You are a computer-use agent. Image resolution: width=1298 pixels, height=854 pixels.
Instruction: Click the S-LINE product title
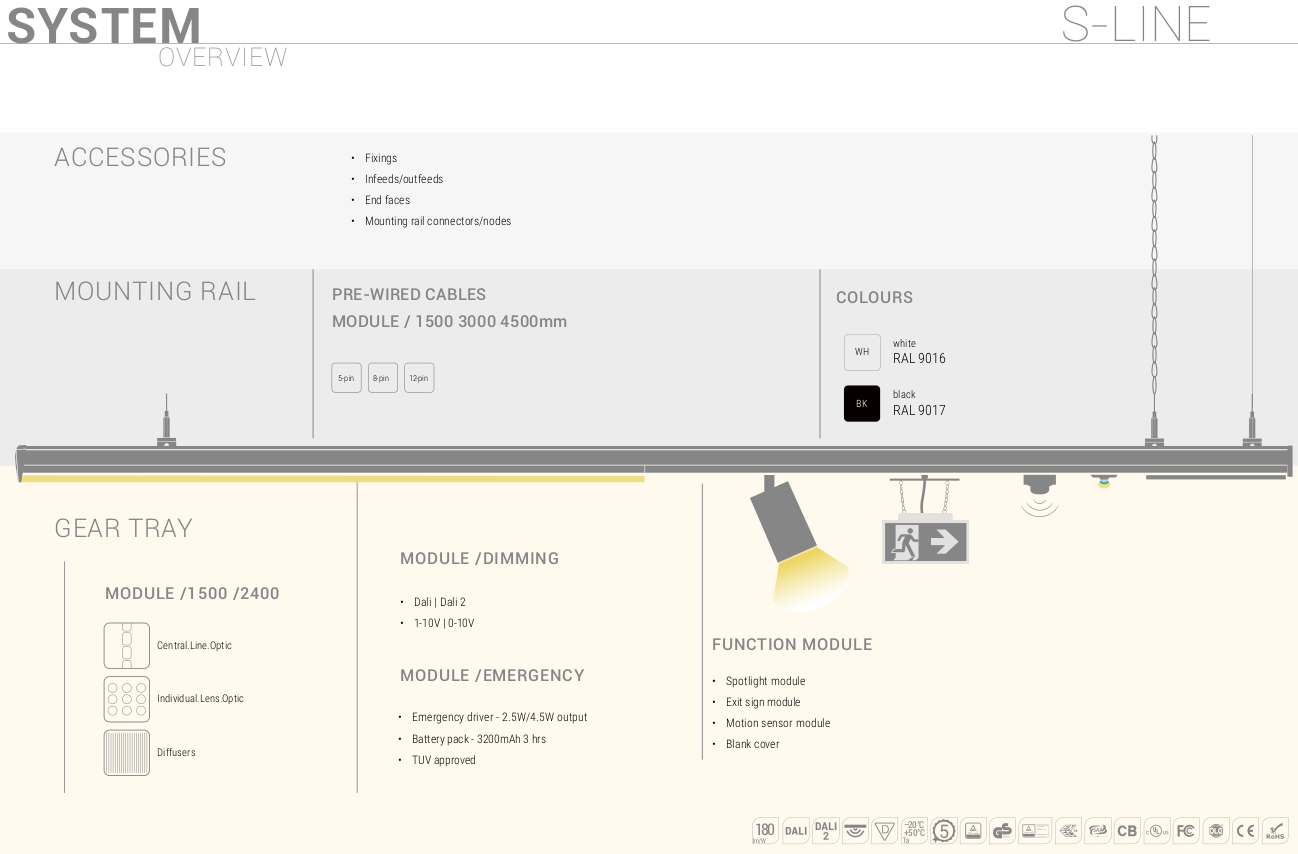coord(1136,22)
